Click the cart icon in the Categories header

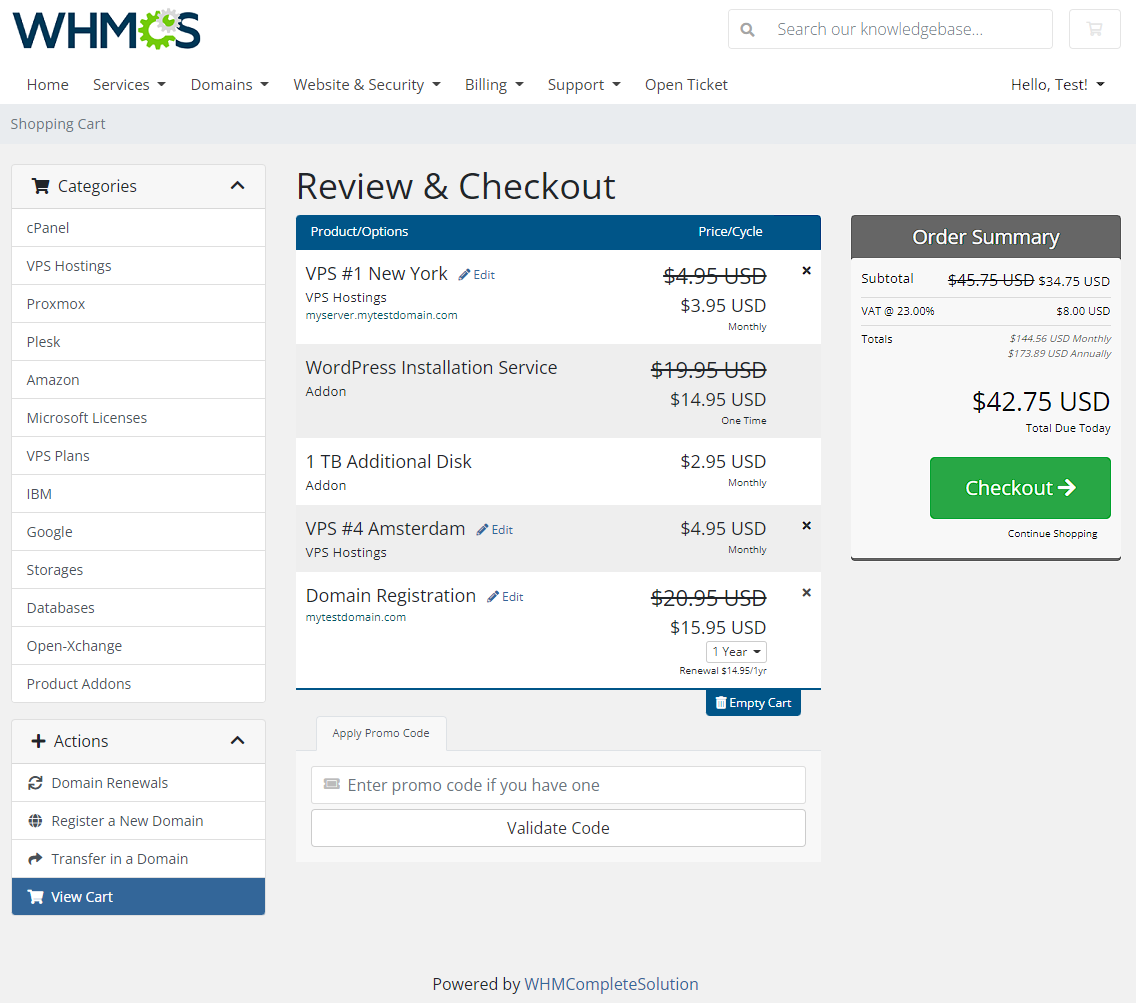tap(41, 186)
